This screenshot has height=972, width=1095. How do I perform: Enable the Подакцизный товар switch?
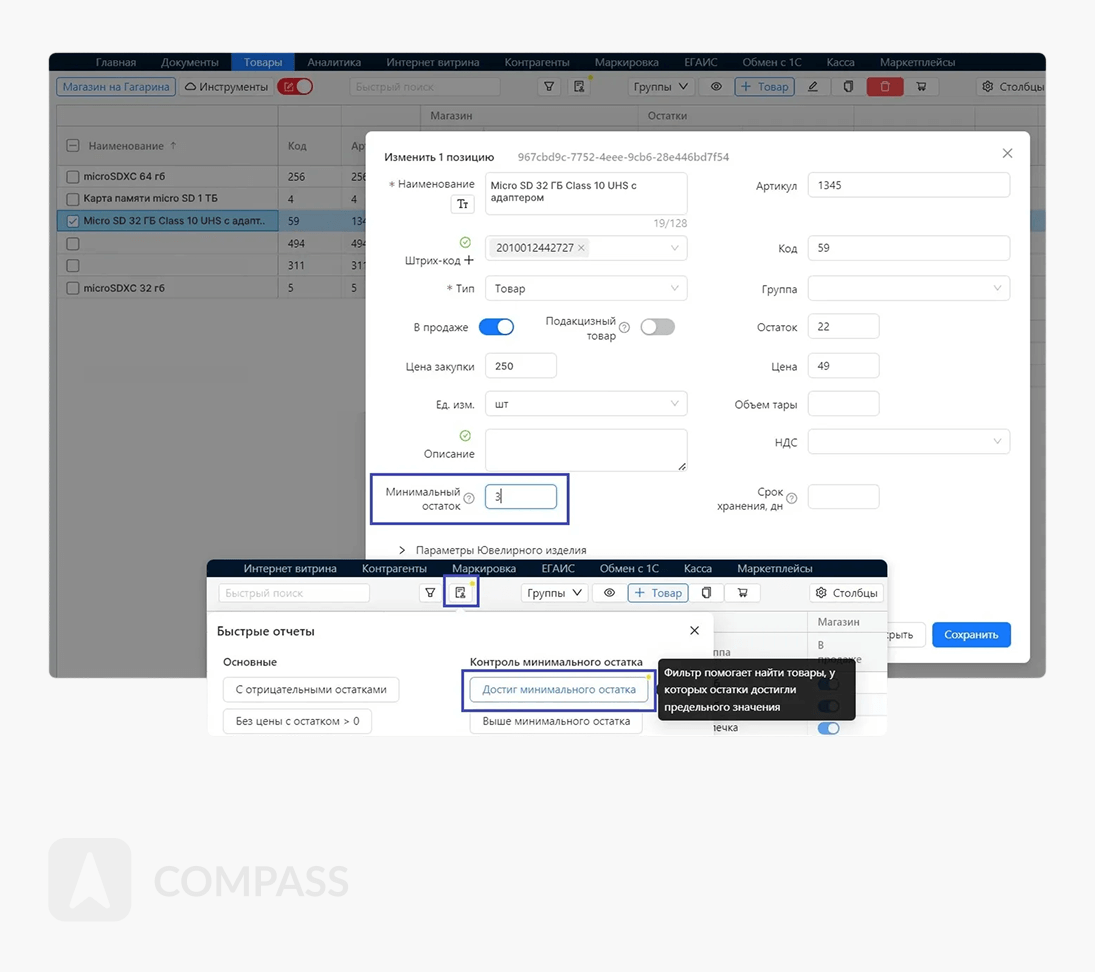pos(657,327)
